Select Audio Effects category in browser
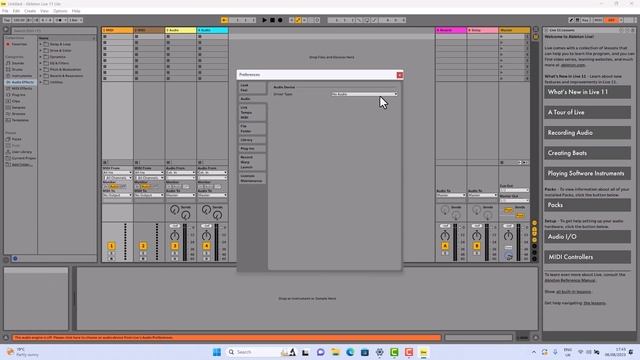 (21, 82)
